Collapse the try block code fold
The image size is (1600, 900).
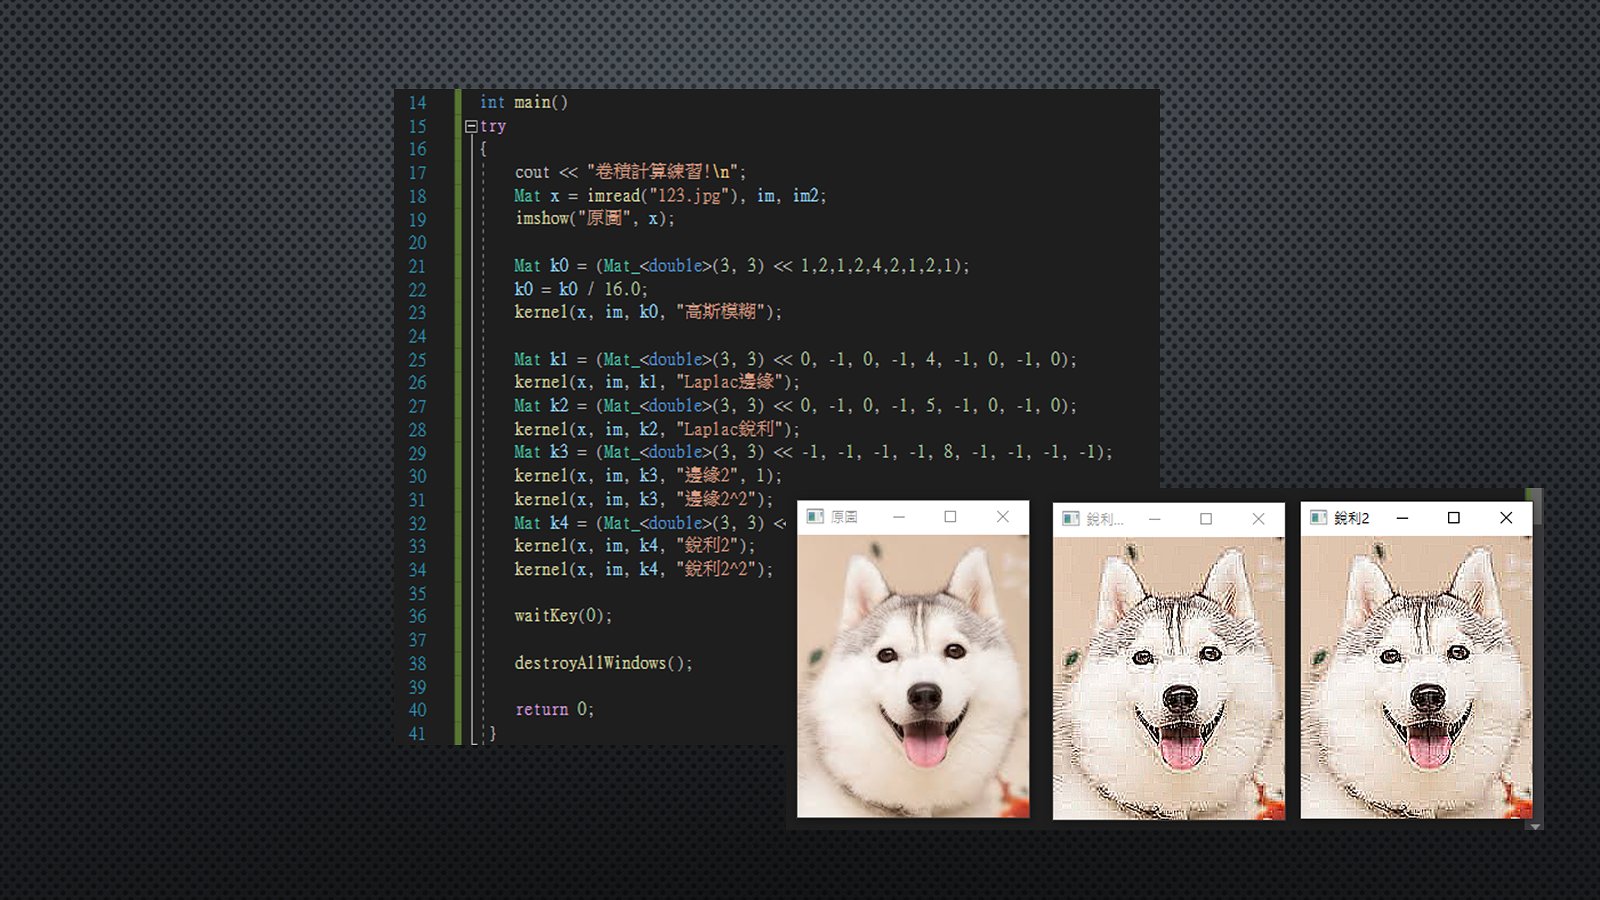470,127
